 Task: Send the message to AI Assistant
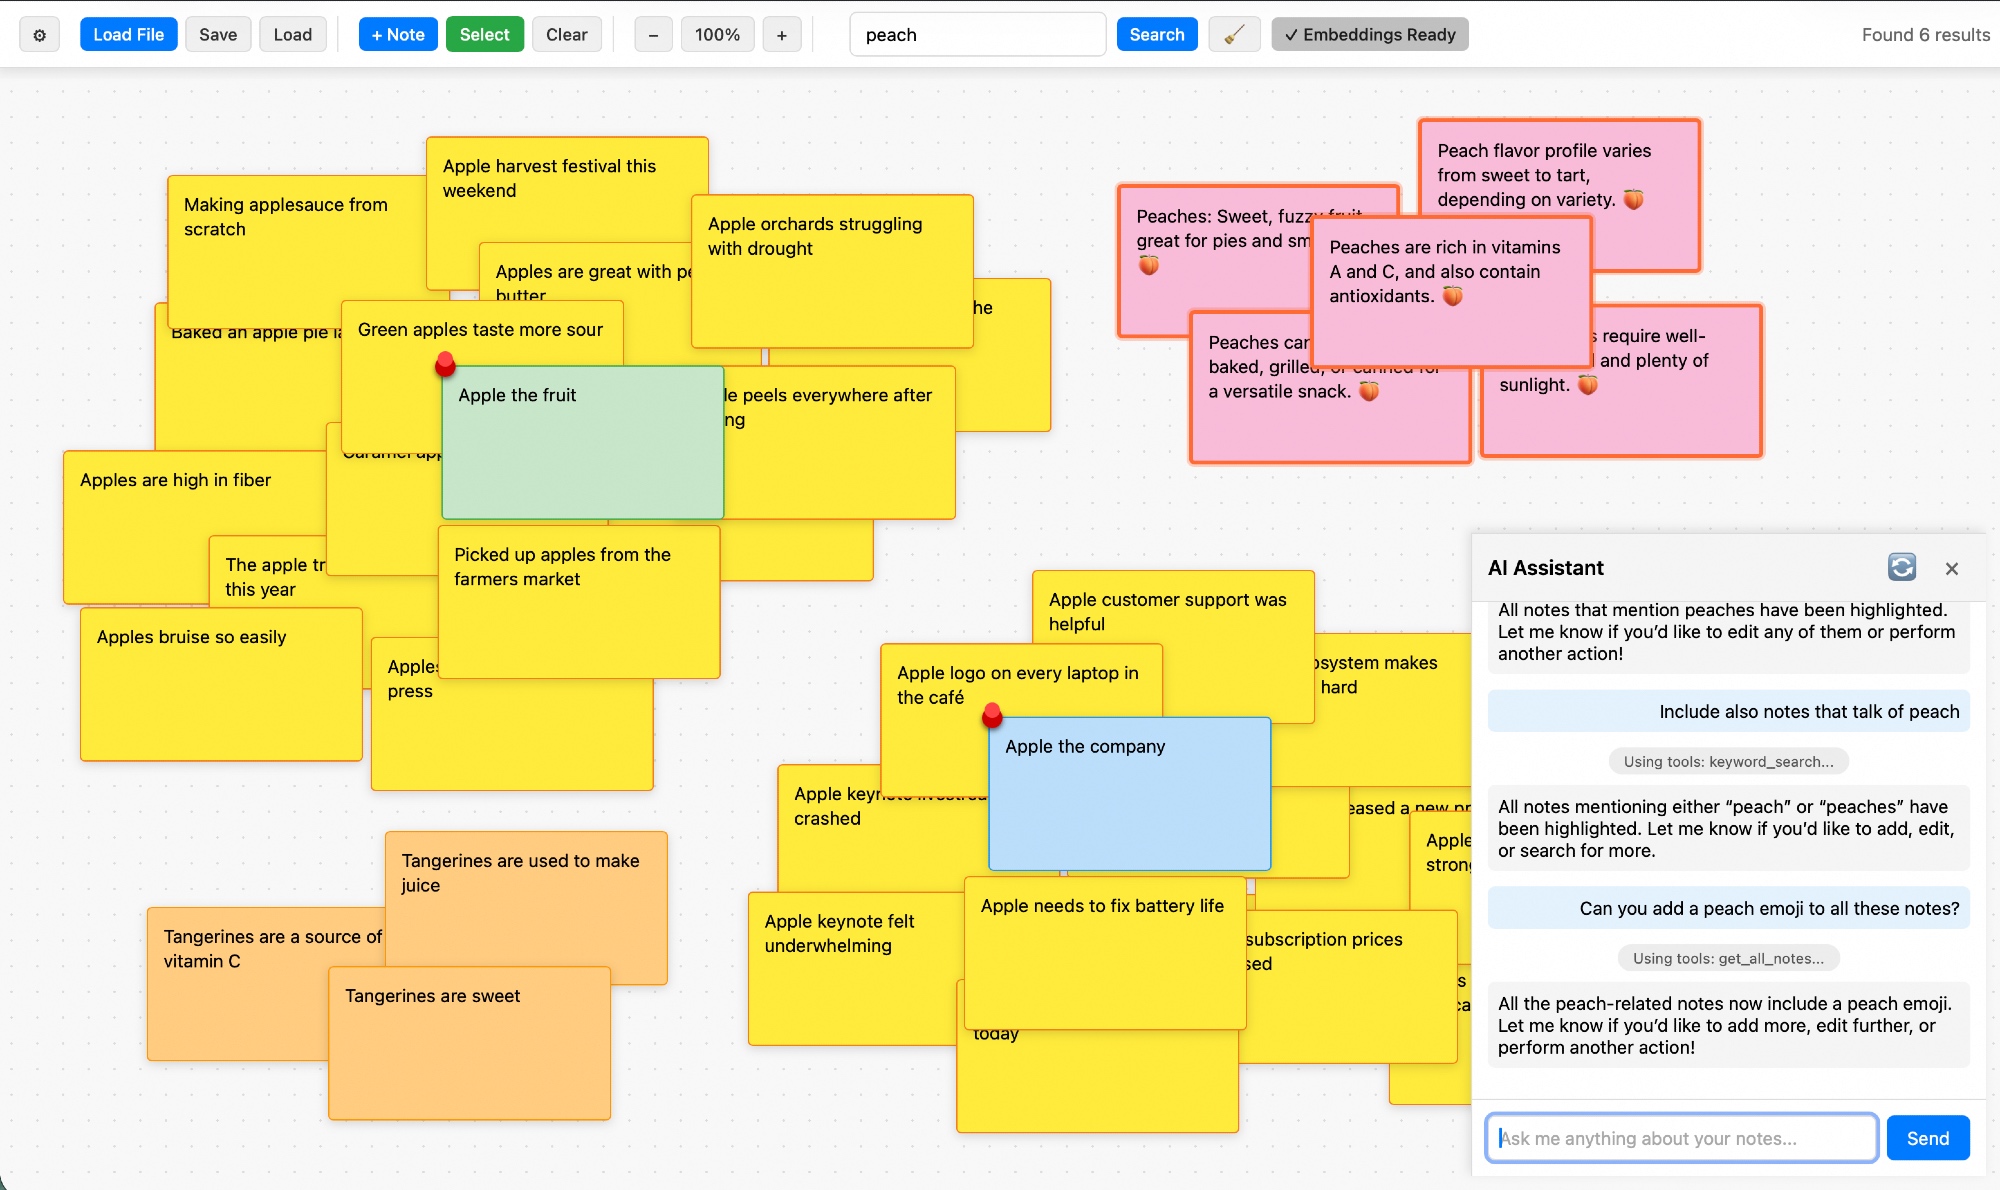click(x=1927, y=1138)
